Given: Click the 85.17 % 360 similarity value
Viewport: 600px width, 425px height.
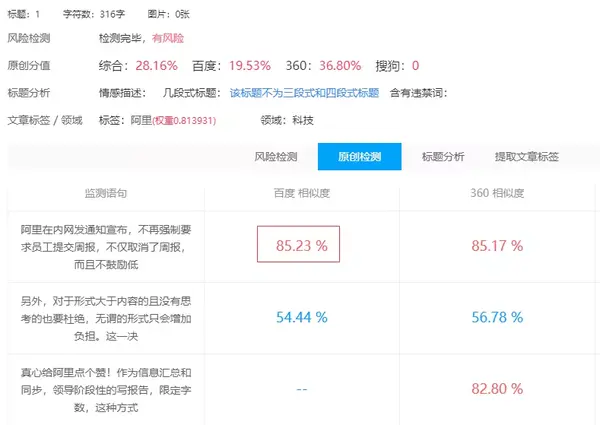Looking at the screenshot, I should pos(497,246).
